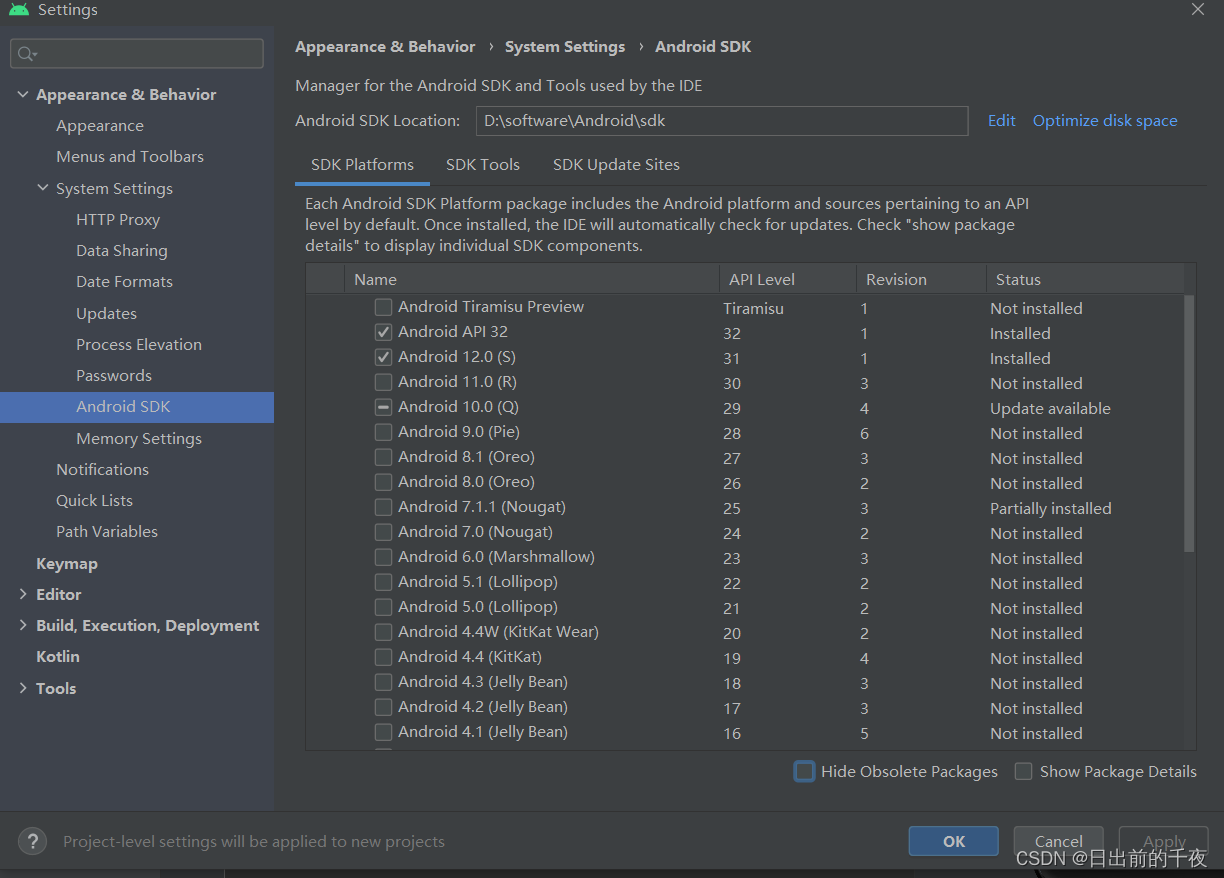Sort by API Level column header
The height and width of the screenshot is (878, 1224).
(x=787, y=279)
